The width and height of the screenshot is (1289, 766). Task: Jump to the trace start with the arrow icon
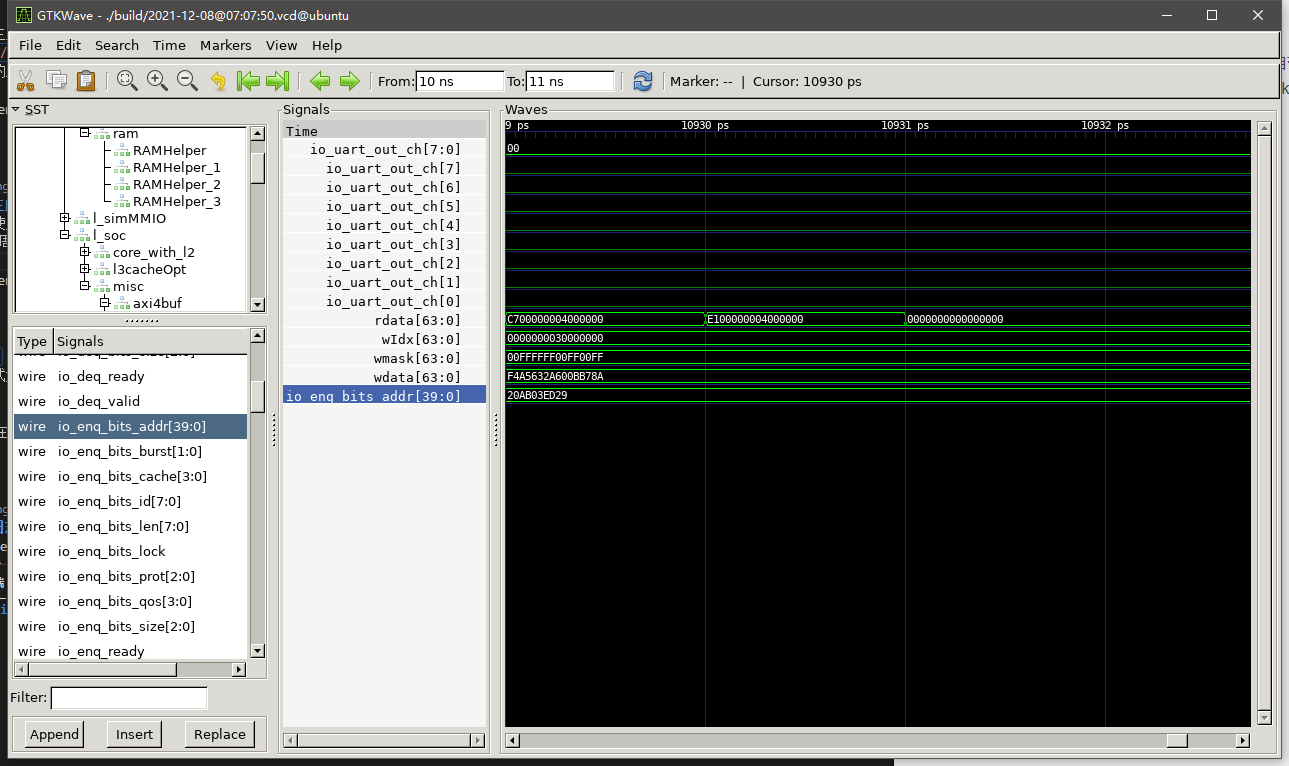coord(248,81)
